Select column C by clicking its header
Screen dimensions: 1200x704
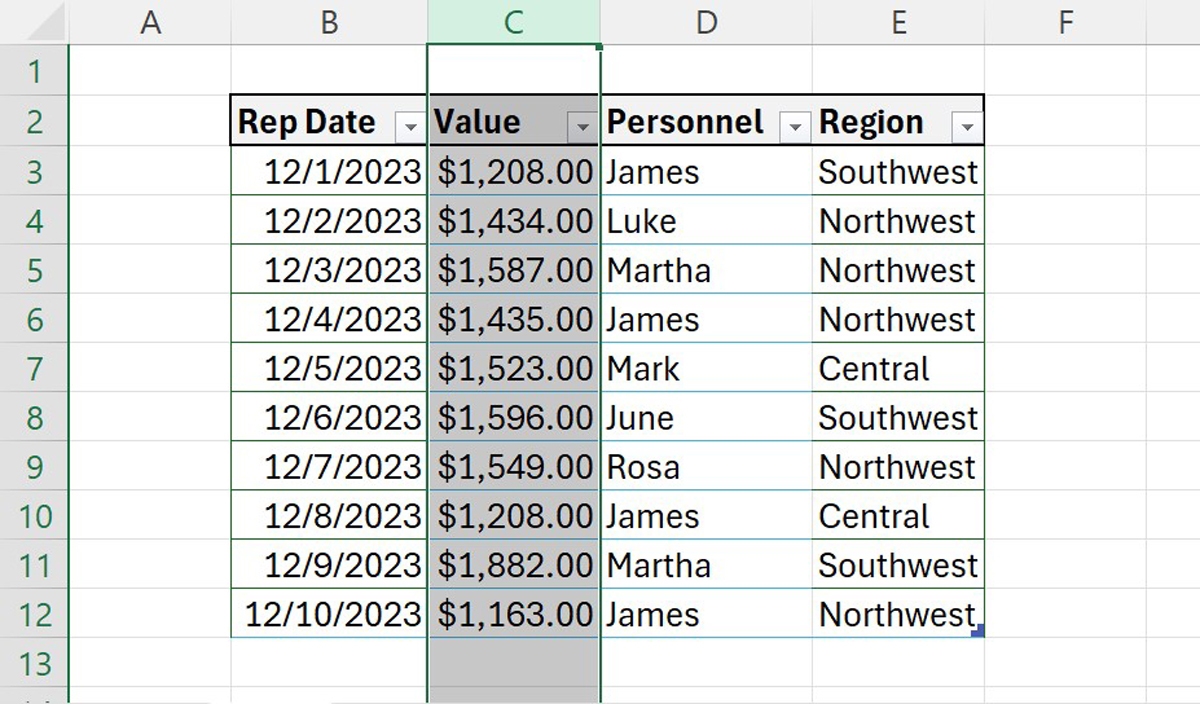tap(512, 20)
